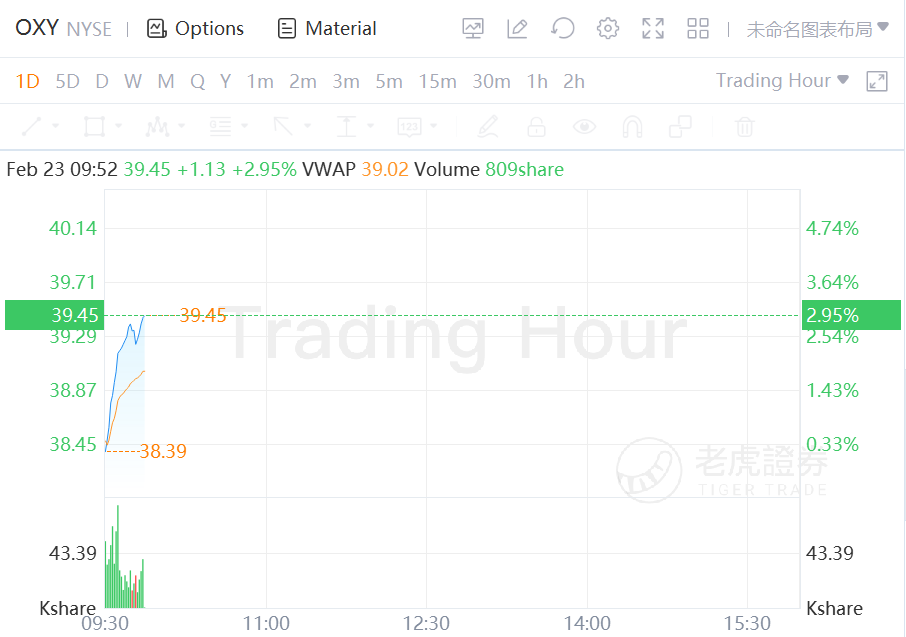Screen dimensions: 906x637
Task: Expand the Trading Hour session dropdown
Action: tap(782, 81)
